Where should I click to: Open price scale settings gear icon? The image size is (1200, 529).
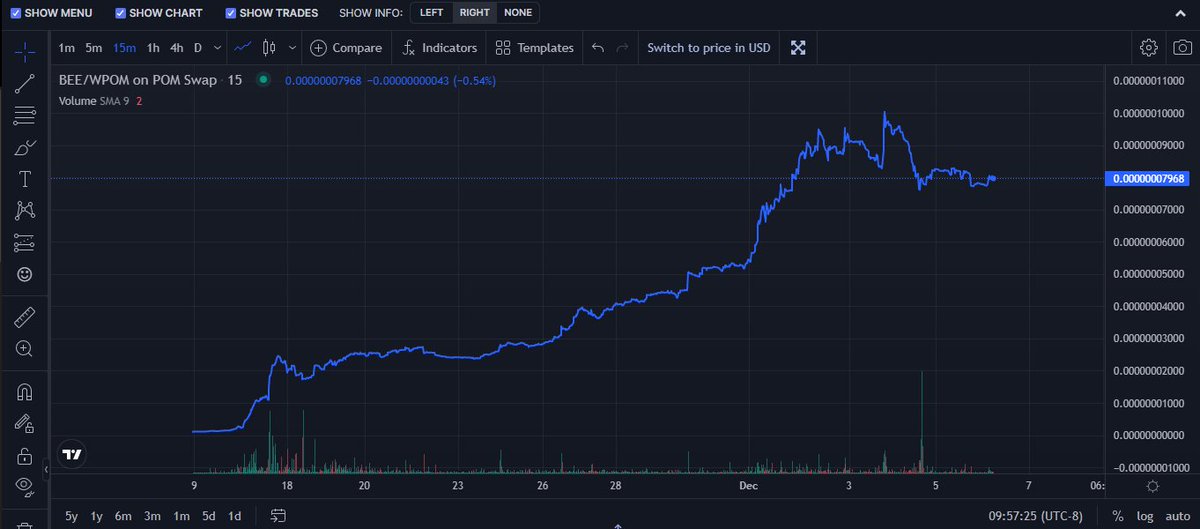[1152, 487]
